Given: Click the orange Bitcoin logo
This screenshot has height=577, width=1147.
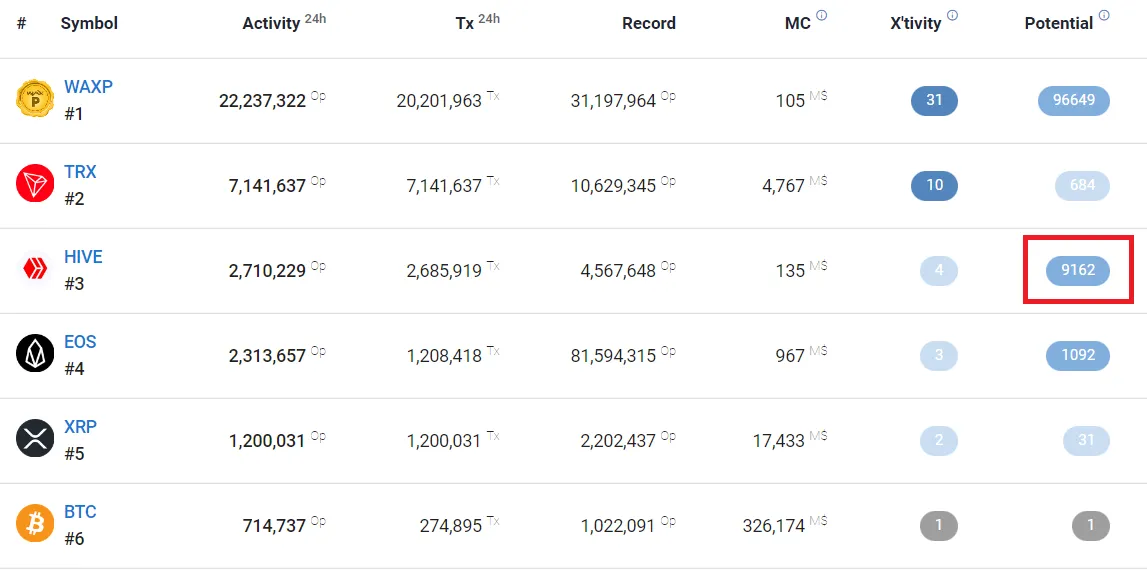Looking at the screenshot, I should 35,524.
